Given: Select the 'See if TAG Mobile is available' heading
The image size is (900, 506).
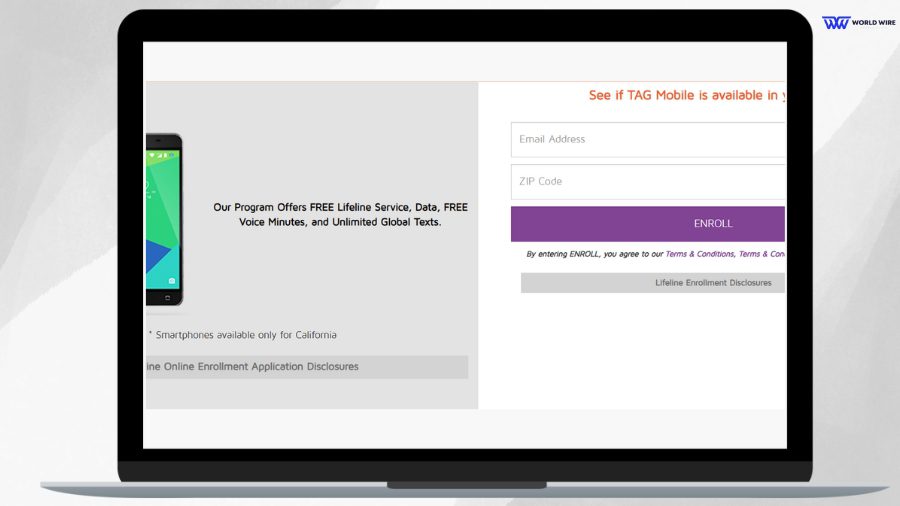Looking at the screenshot, I should [x=687, y=95].
